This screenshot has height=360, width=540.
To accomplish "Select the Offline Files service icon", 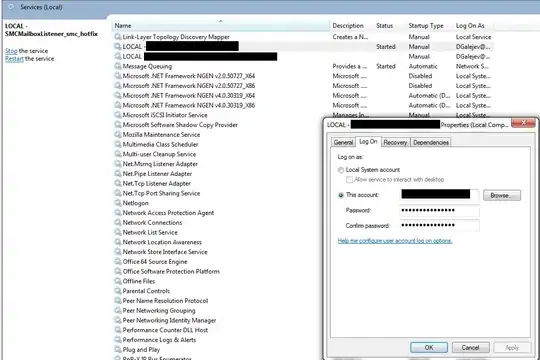I will click(118, 281).
